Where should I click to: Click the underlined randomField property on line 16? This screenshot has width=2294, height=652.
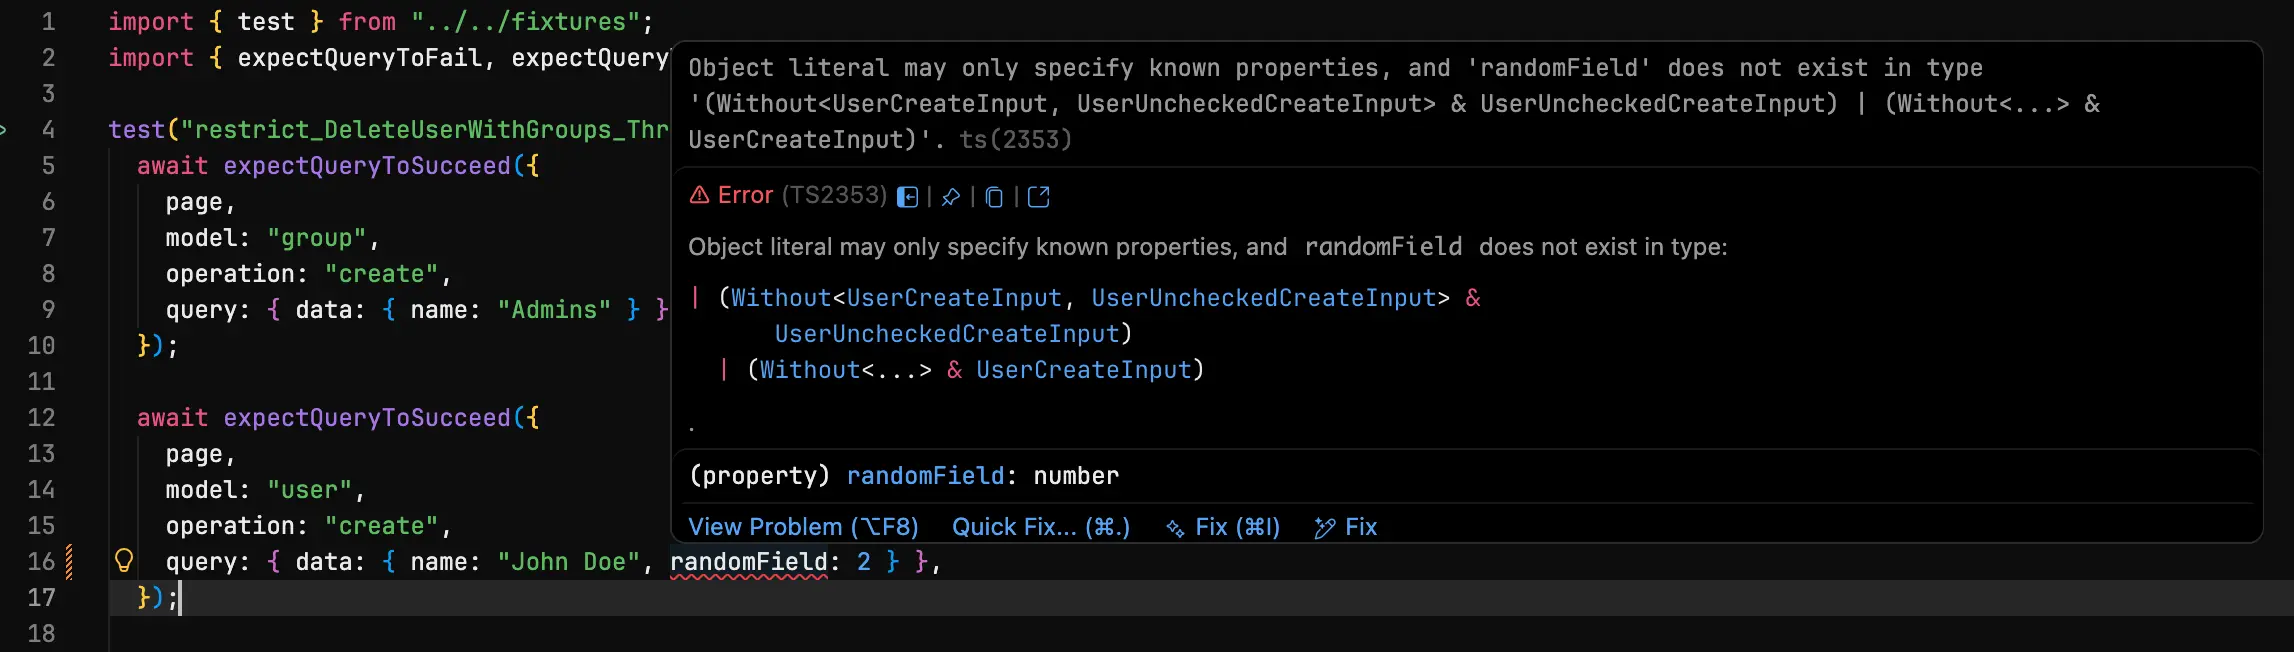click(x=749, y=562)
